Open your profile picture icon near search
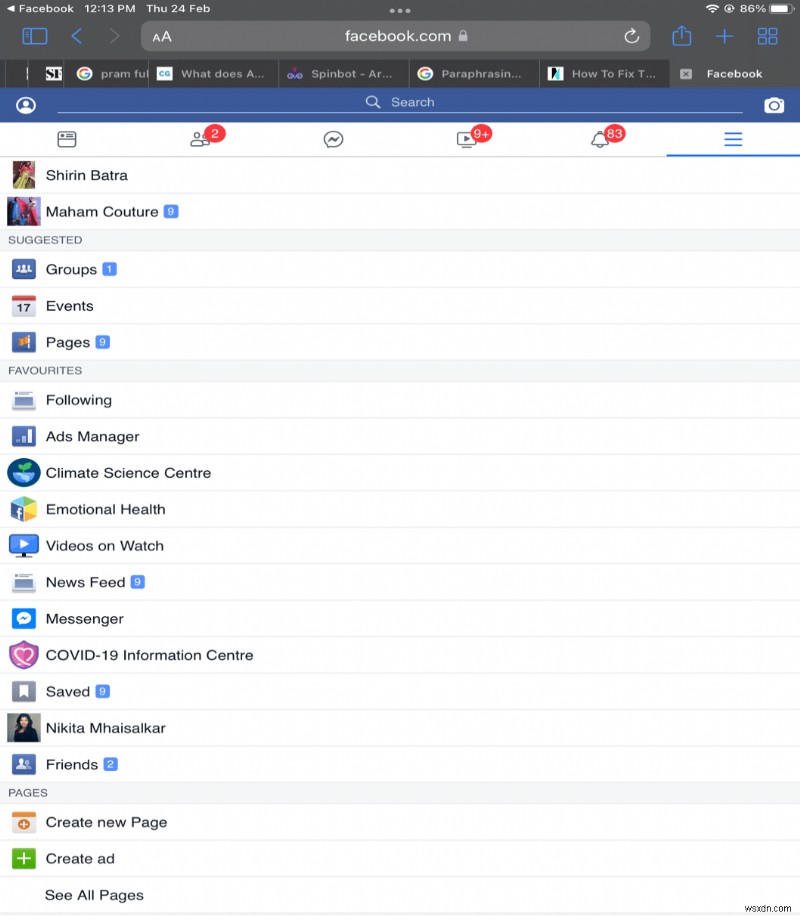This screenshot has height=916, width=800. coord(25,103)
